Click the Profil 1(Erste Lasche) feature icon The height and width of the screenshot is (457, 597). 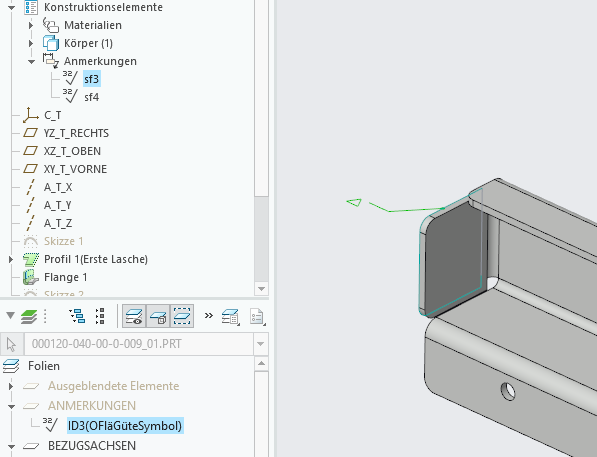pyautogui.click(x=30, y=259)
